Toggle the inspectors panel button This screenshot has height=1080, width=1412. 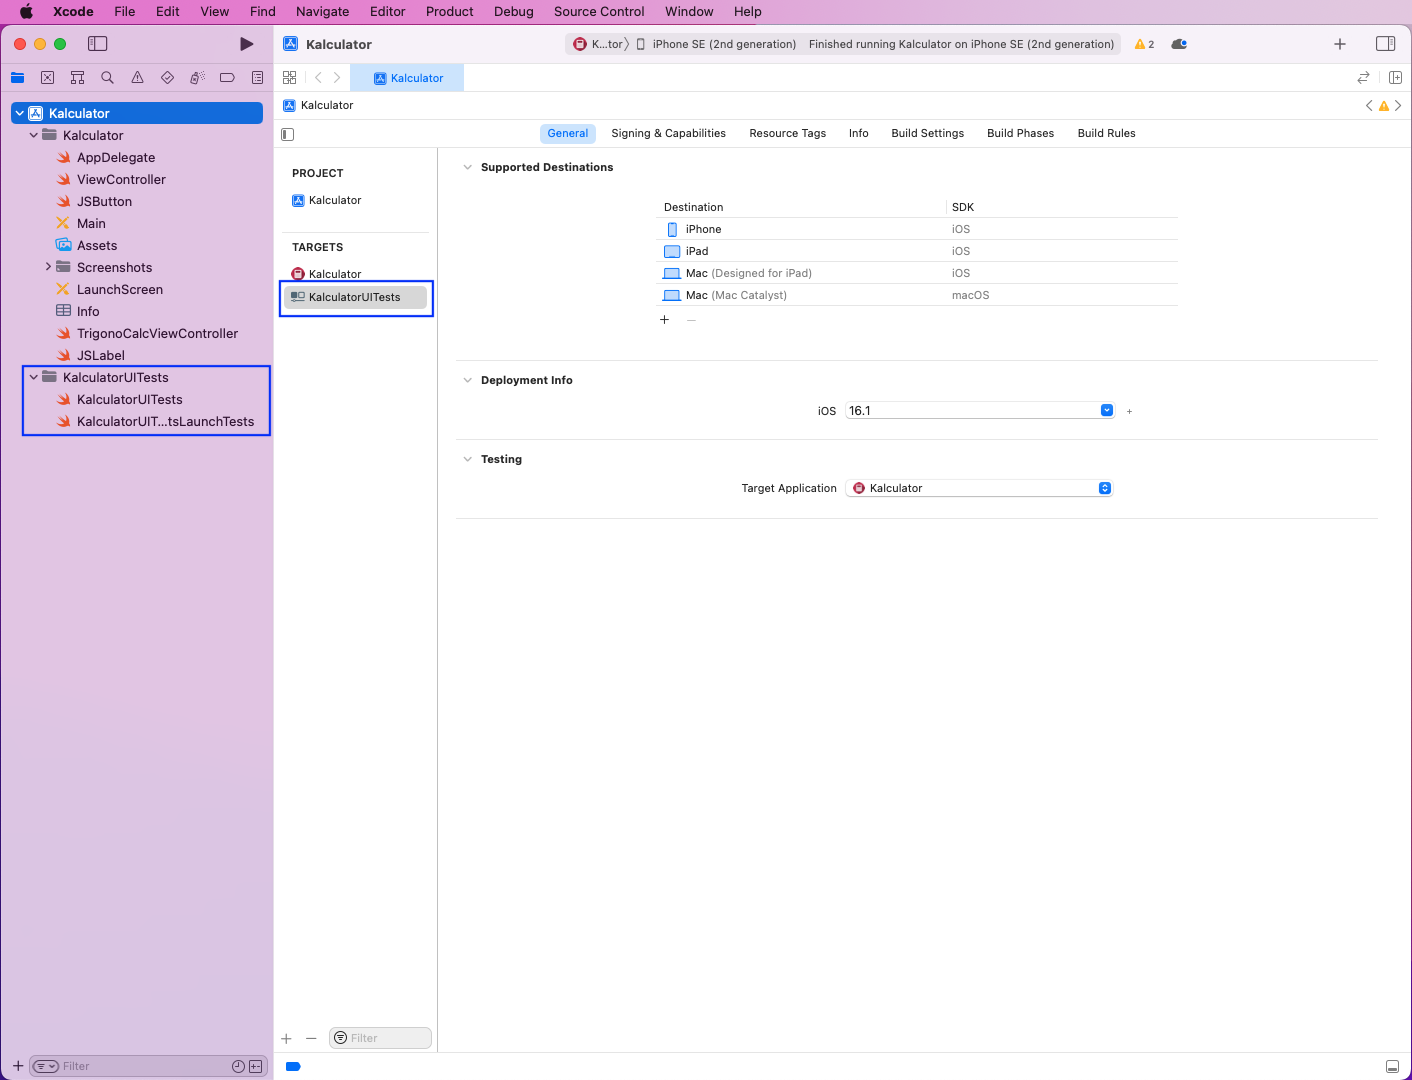[1385, 44]
